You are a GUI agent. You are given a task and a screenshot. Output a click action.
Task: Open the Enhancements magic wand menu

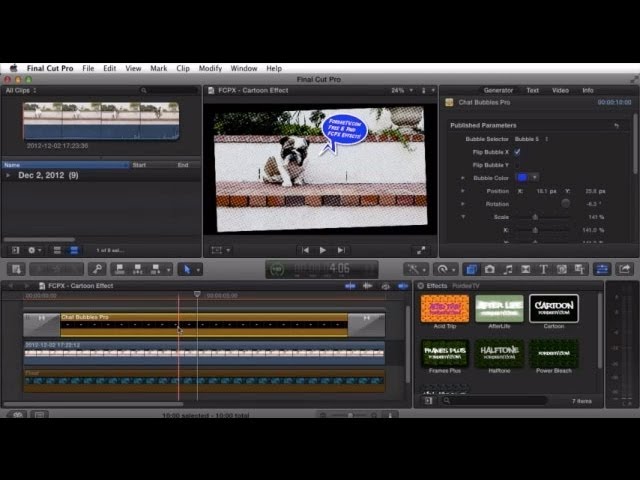[x=416, y=269]
